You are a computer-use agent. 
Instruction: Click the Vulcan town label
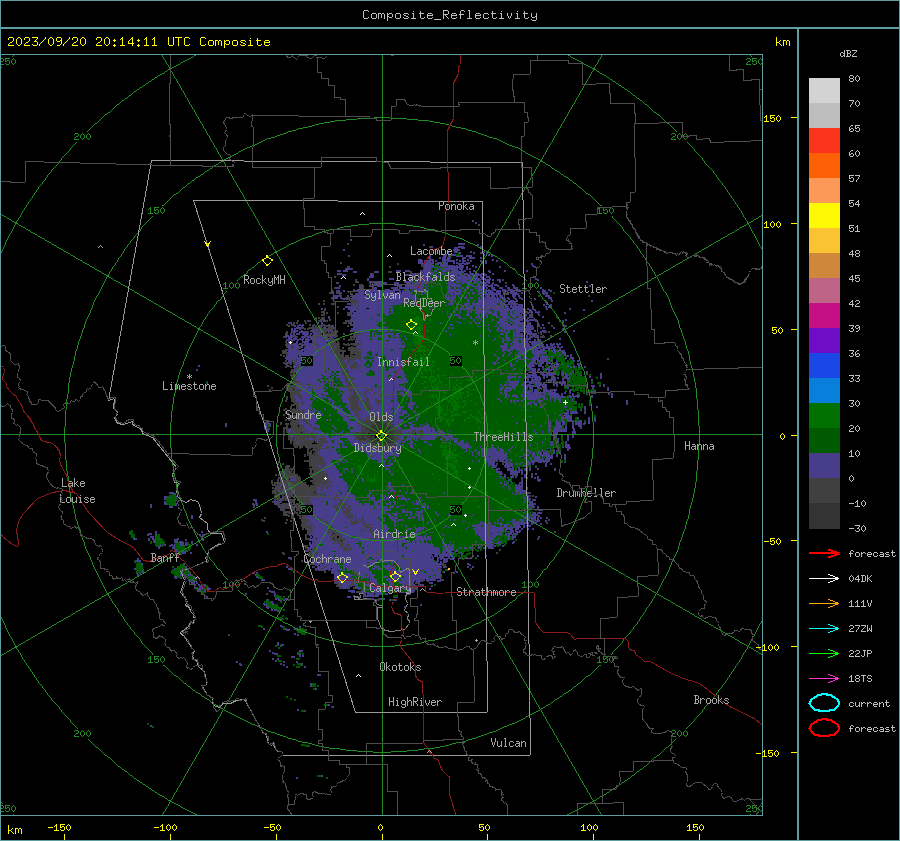click(x=508, y=743)
